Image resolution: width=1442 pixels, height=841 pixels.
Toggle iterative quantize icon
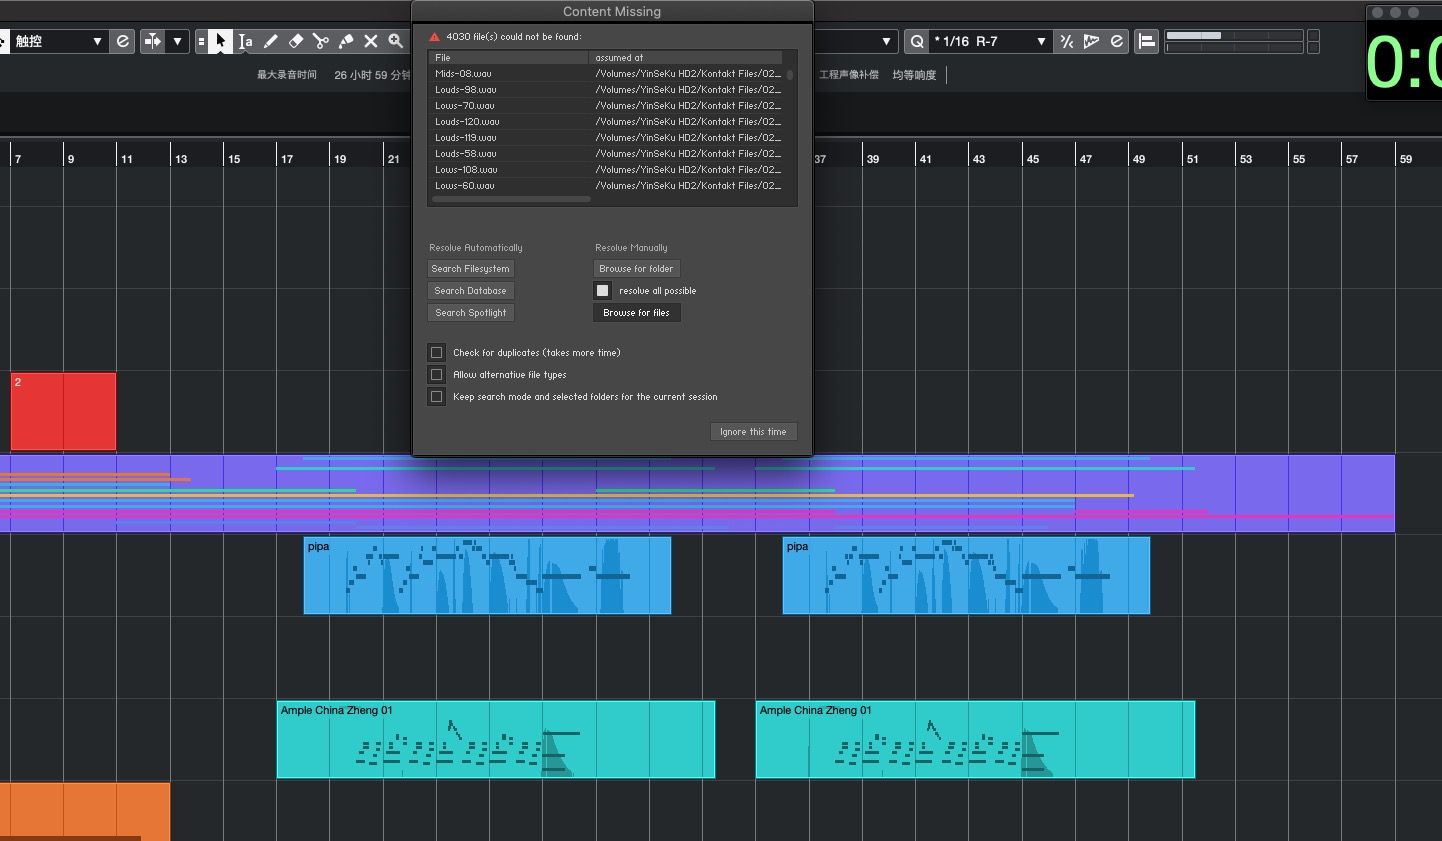pyautogui.click(x=1066, y=41)
